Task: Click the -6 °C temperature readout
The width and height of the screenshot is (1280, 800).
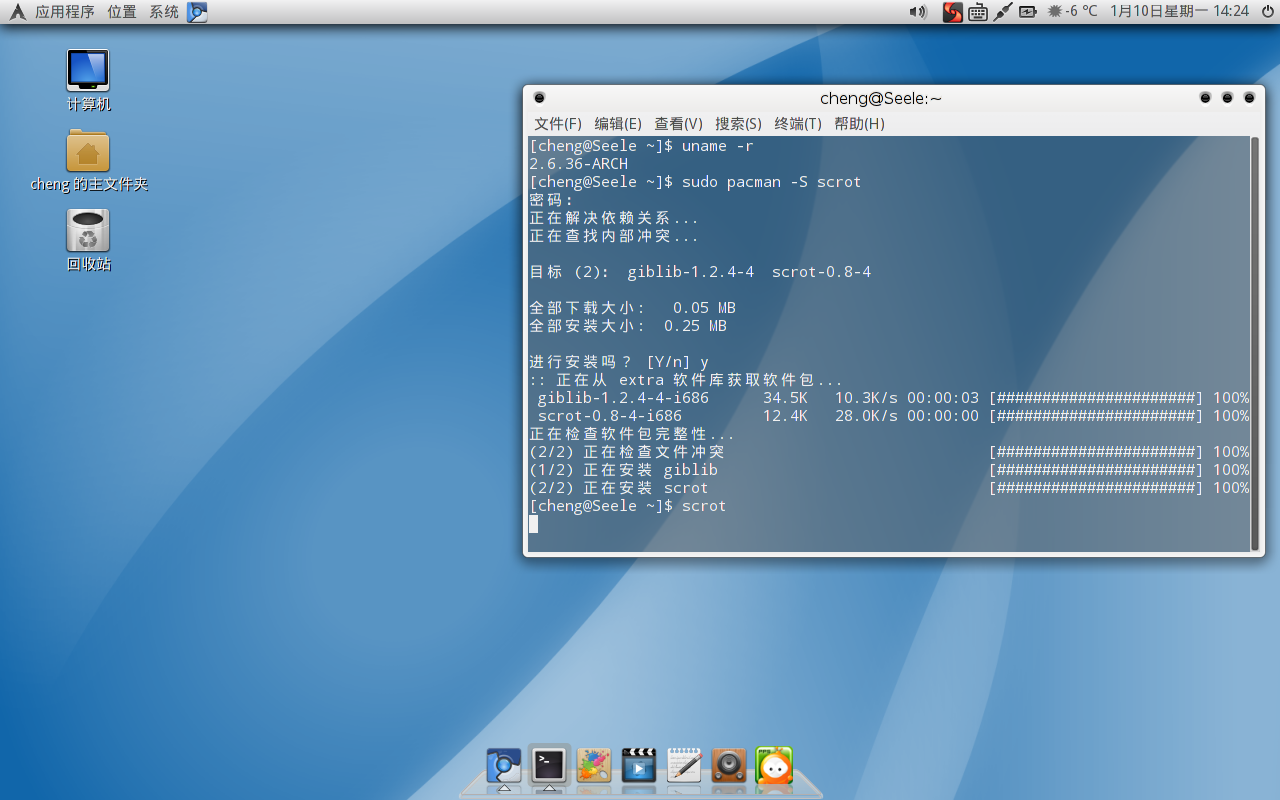Action: point(1082,12)
